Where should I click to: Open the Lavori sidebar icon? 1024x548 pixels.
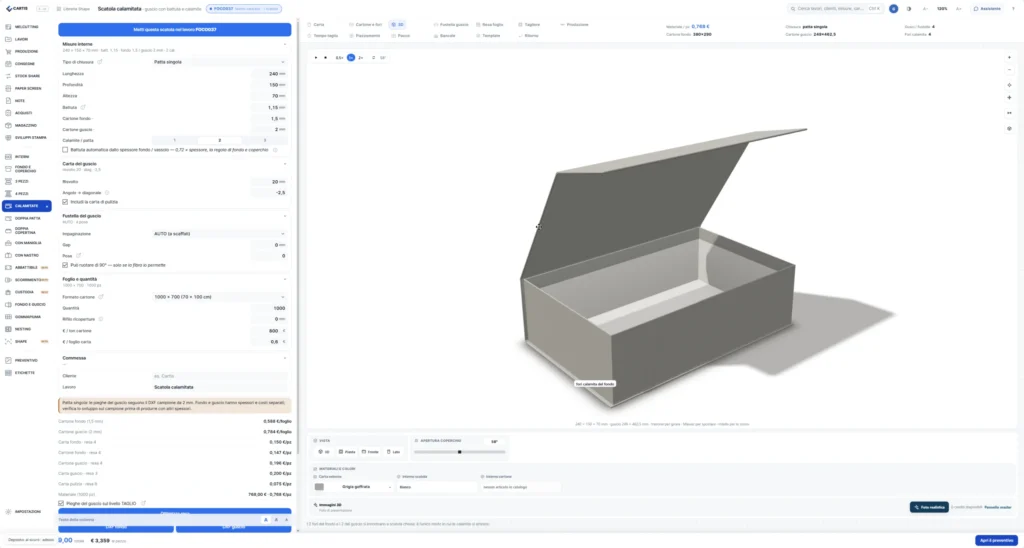8,39
